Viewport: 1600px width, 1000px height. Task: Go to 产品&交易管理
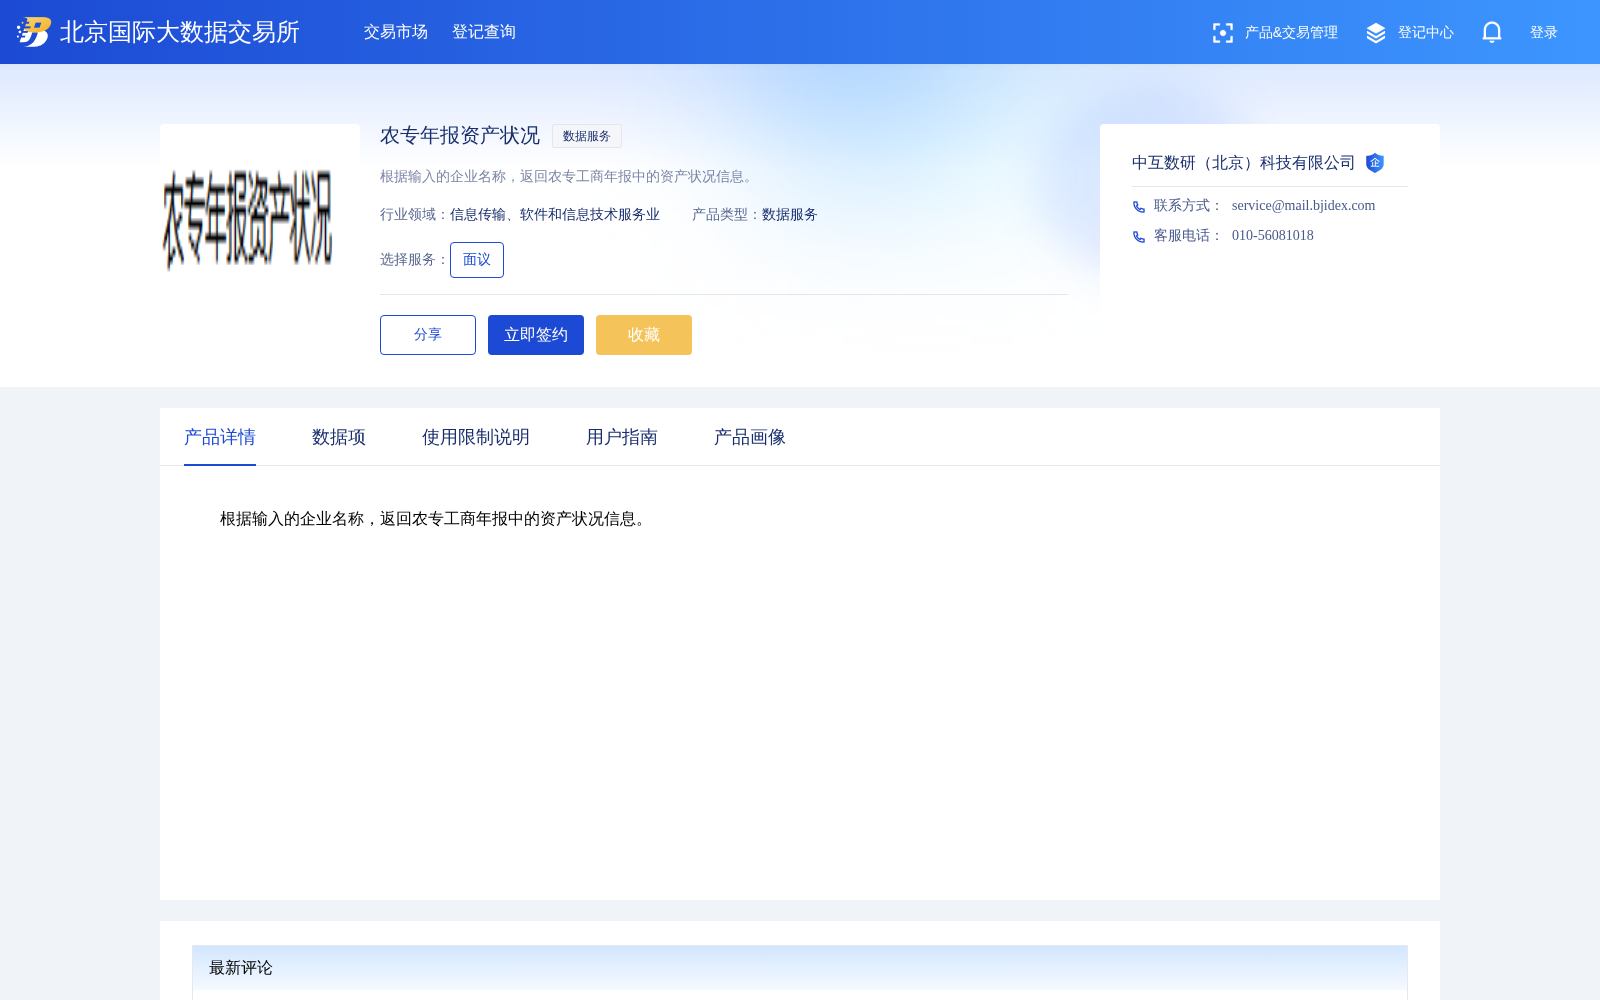(1291, 33)
